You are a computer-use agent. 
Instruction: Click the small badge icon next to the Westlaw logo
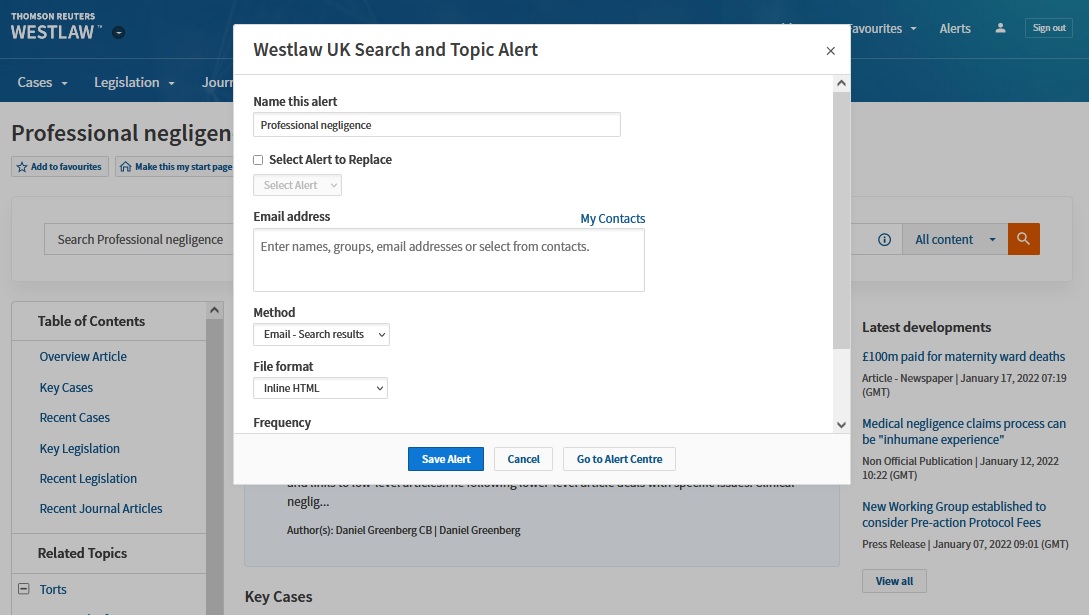pos(118,31)
